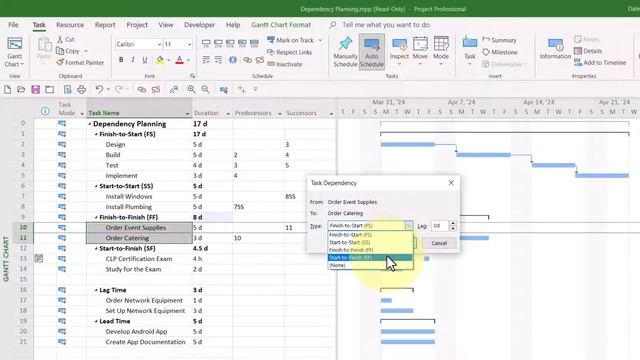
Task: Collapse the Lag Time summary task
Action: click(96, 290)
